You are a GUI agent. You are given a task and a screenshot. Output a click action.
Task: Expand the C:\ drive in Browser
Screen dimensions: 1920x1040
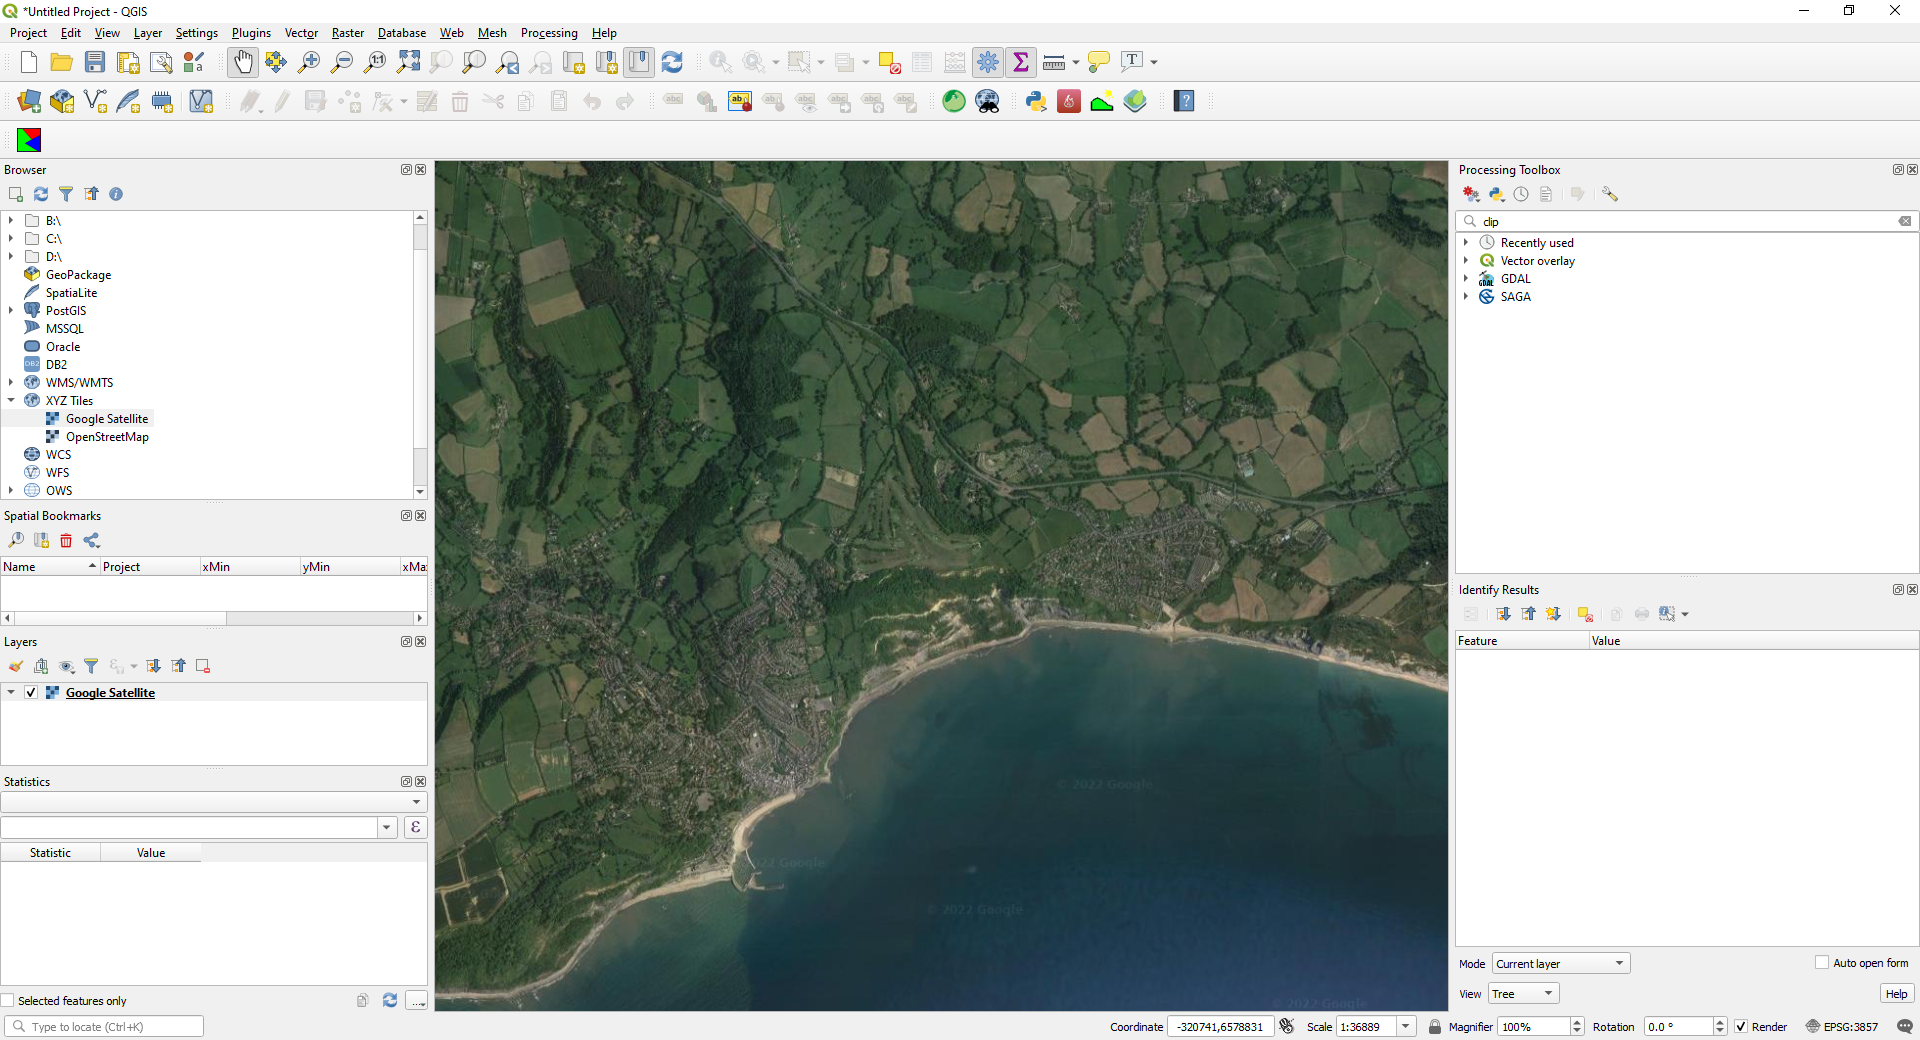pos(11,238)
